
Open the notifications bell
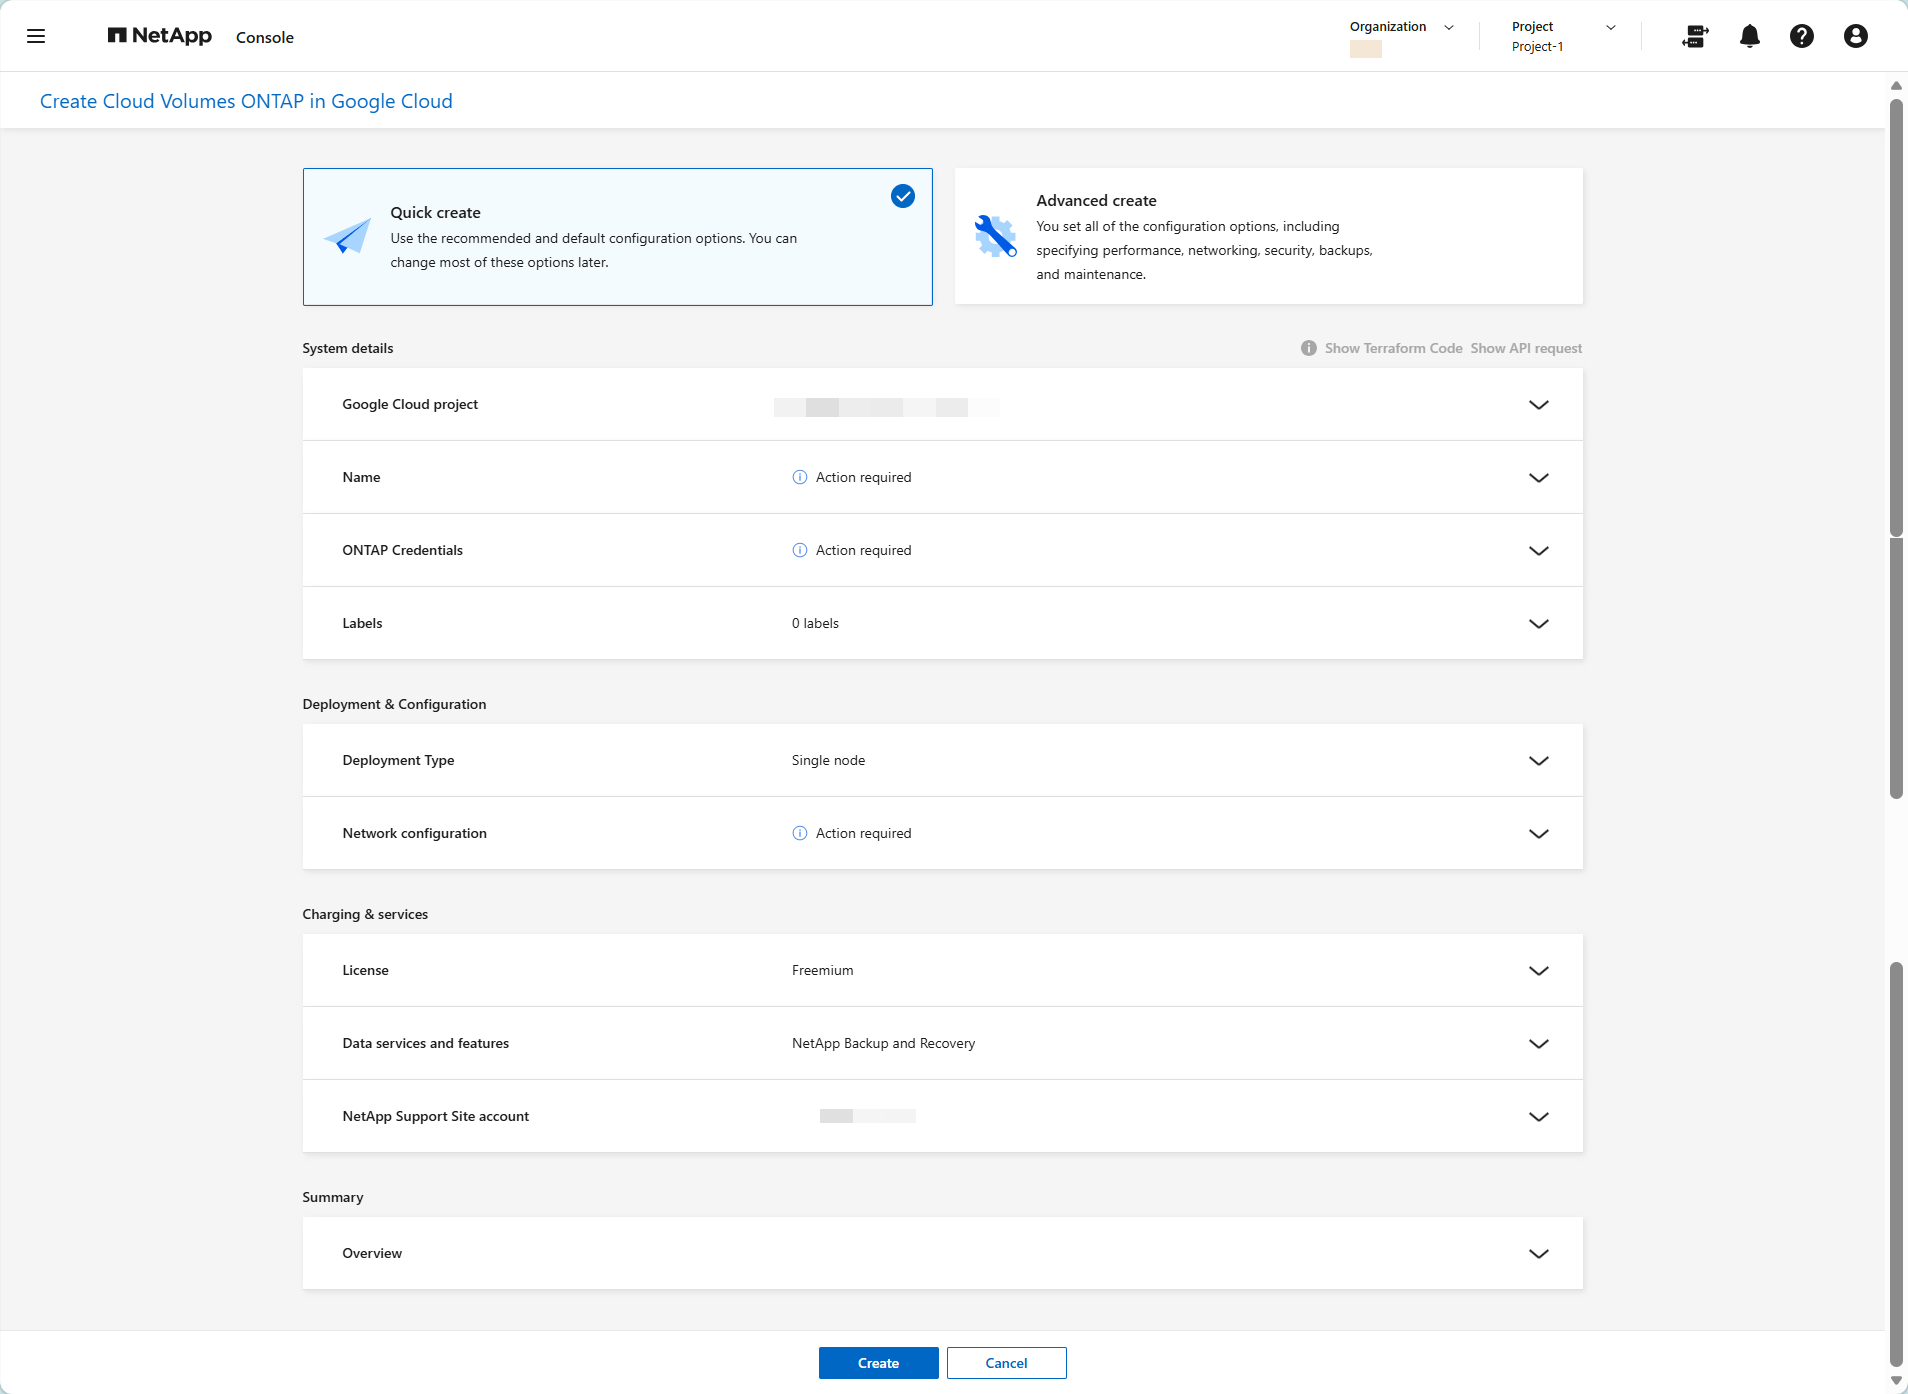pos(1749,36)
